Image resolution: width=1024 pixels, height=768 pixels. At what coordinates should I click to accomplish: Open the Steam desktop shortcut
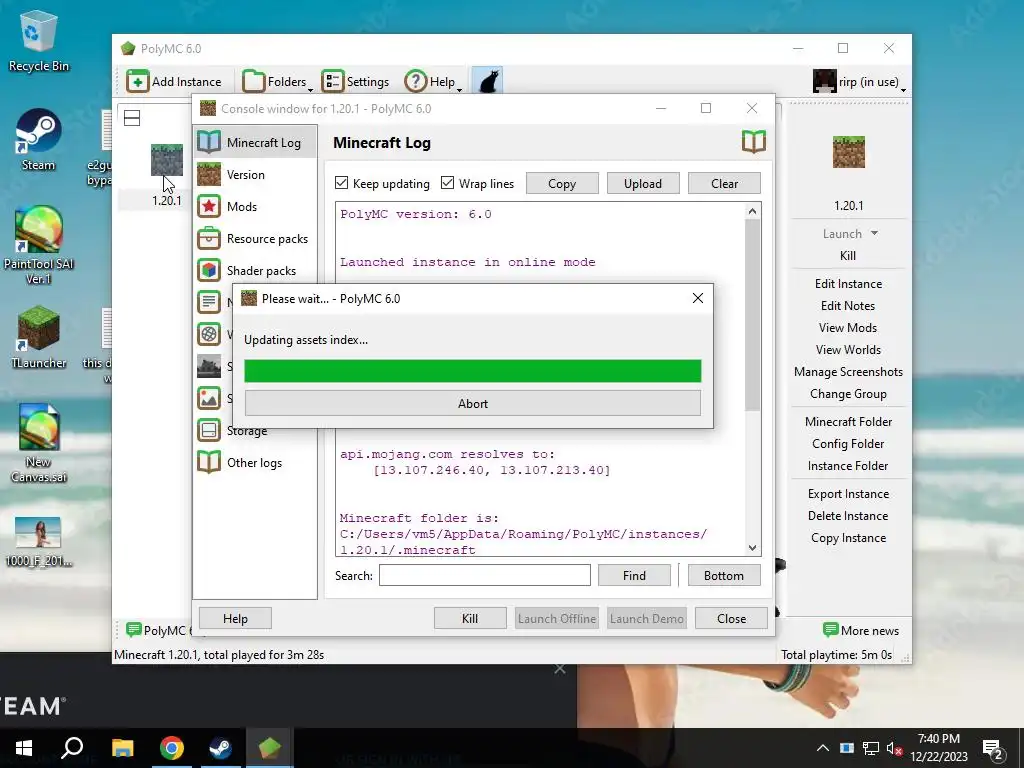coord(38,140)
